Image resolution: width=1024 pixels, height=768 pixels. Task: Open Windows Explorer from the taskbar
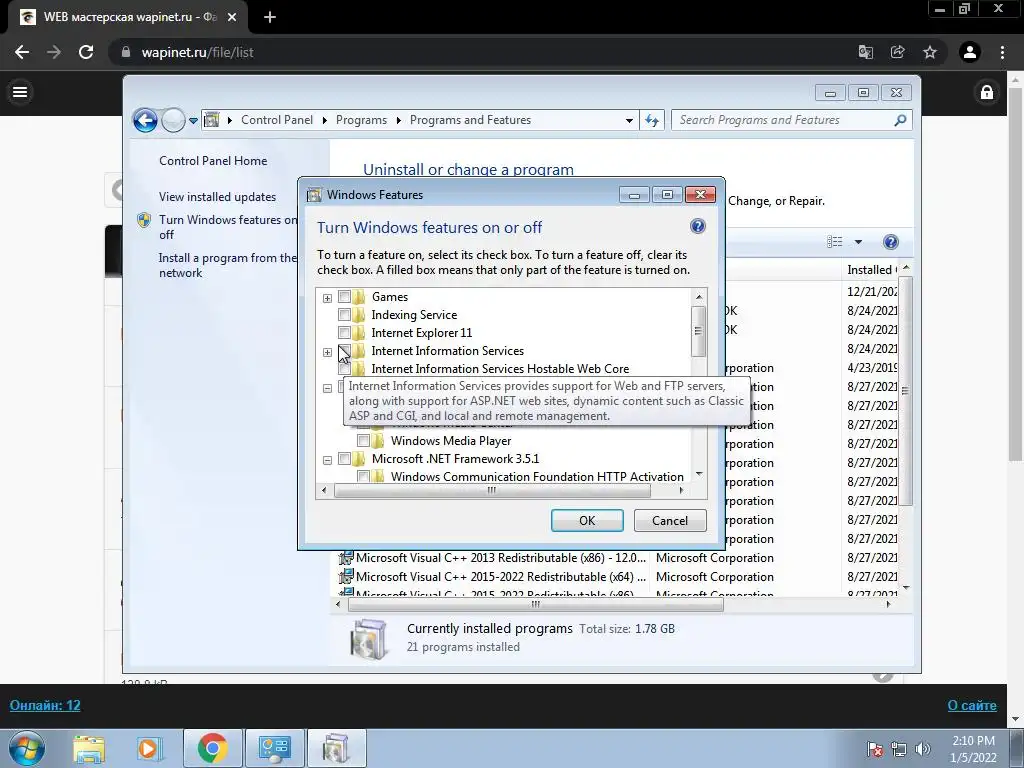89,748
